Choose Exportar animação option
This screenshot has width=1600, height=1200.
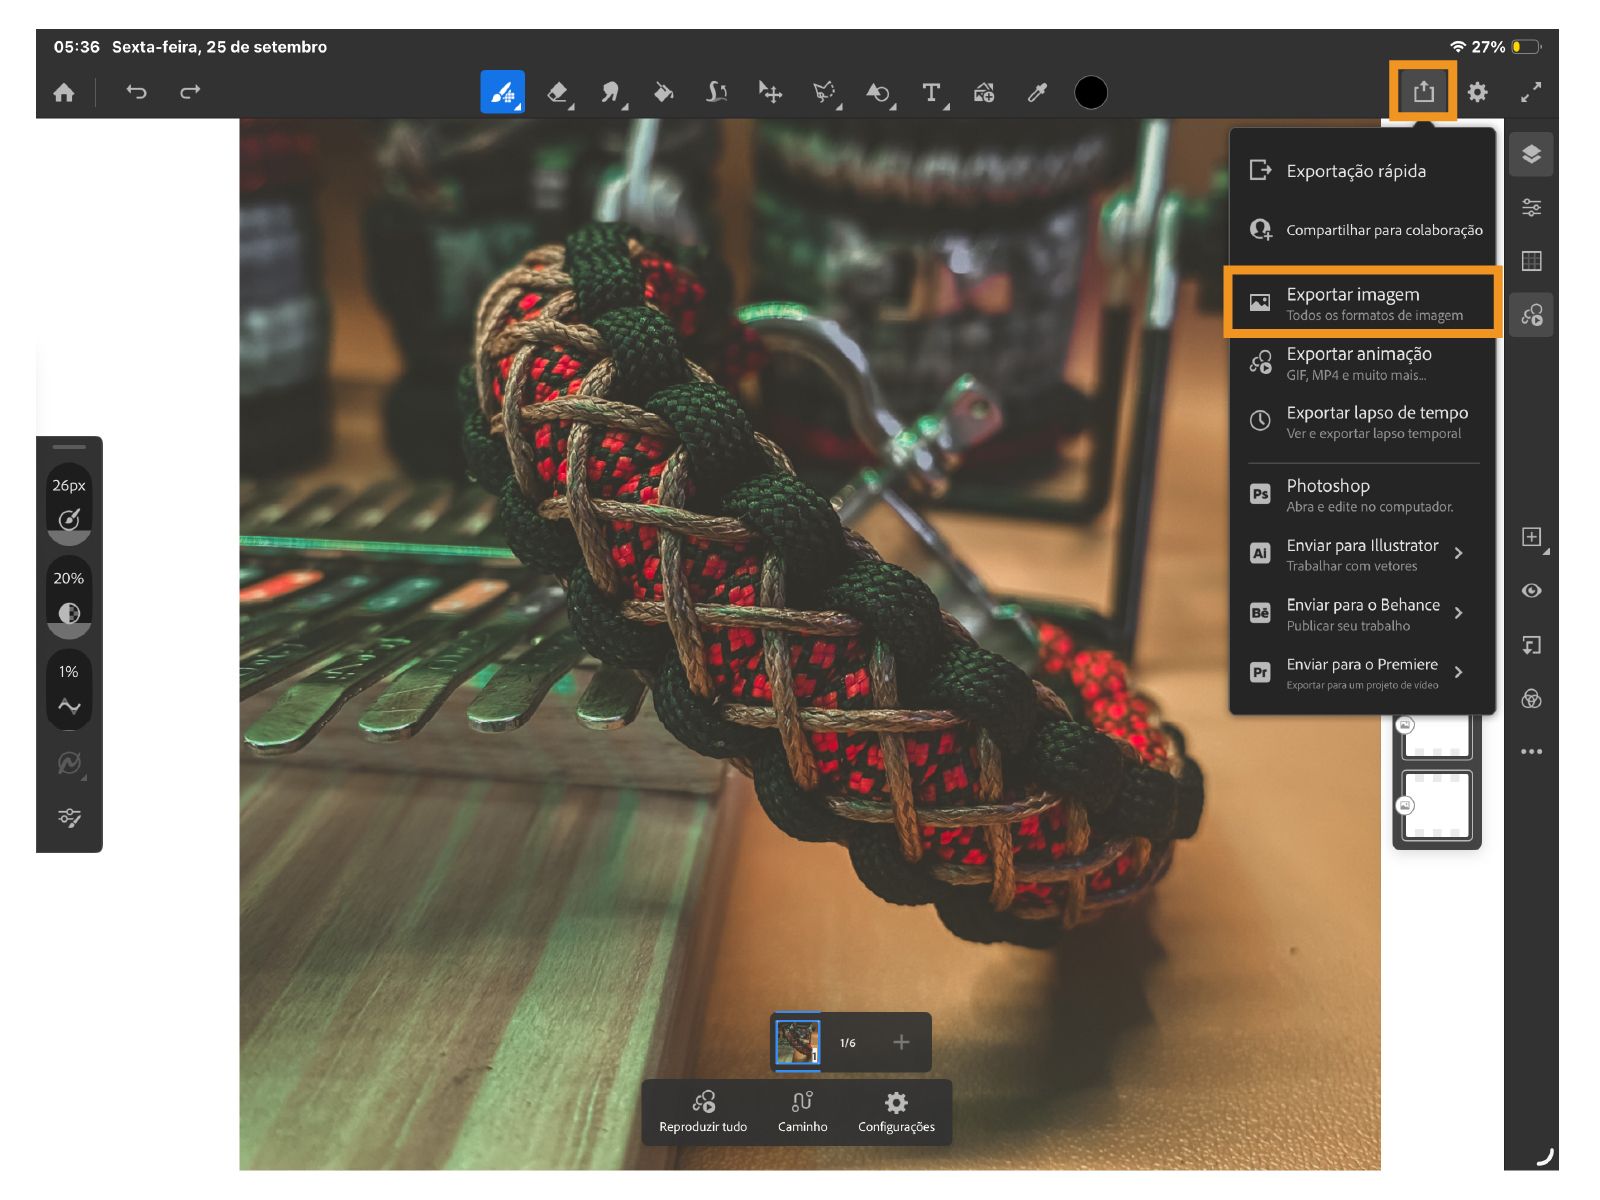tap(1362, 363)
